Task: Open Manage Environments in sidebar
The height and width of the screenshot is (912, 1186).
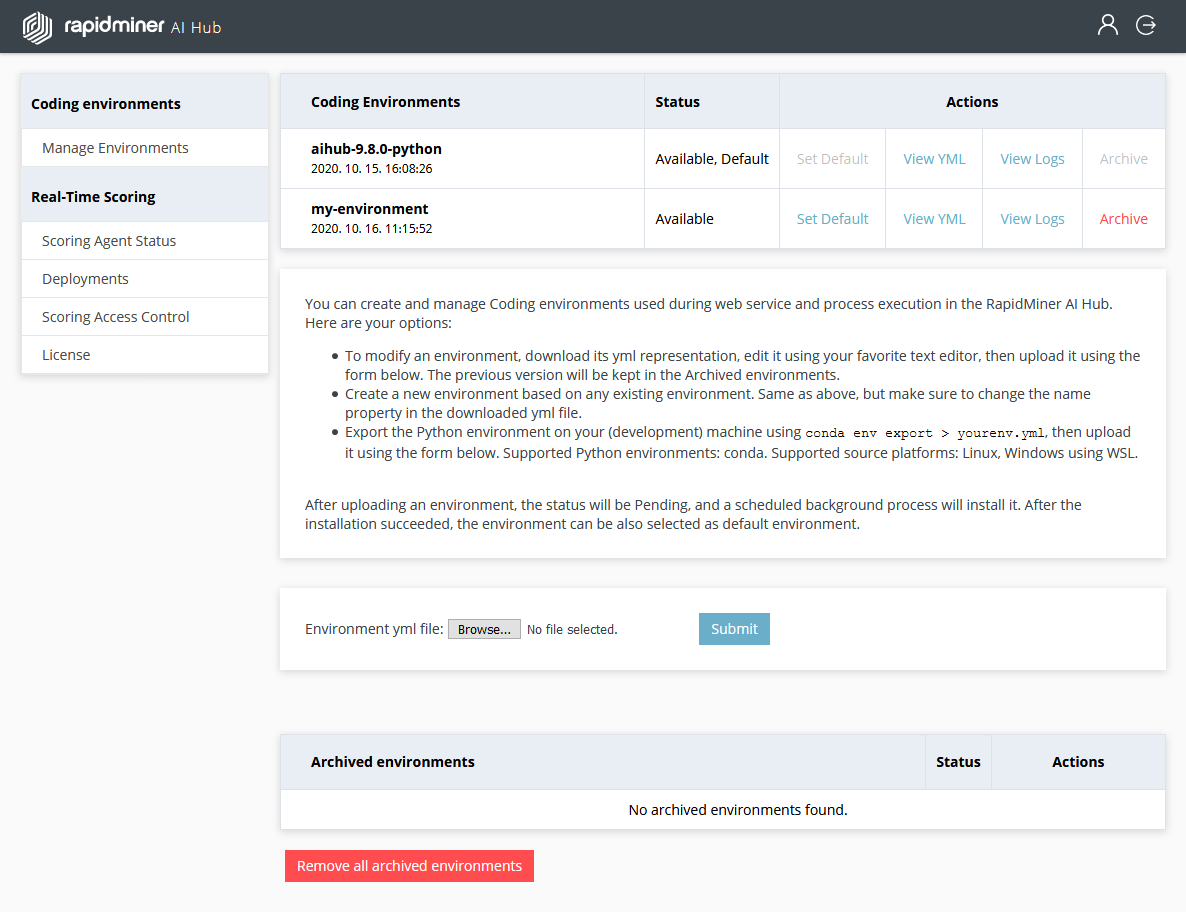Action: pos(115,148)
